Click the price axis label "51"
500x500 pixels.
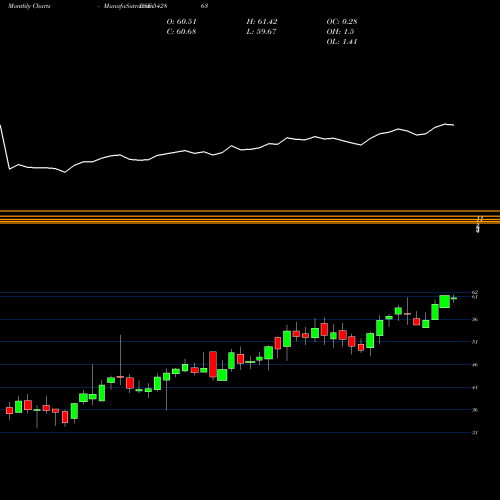[475, 342]
